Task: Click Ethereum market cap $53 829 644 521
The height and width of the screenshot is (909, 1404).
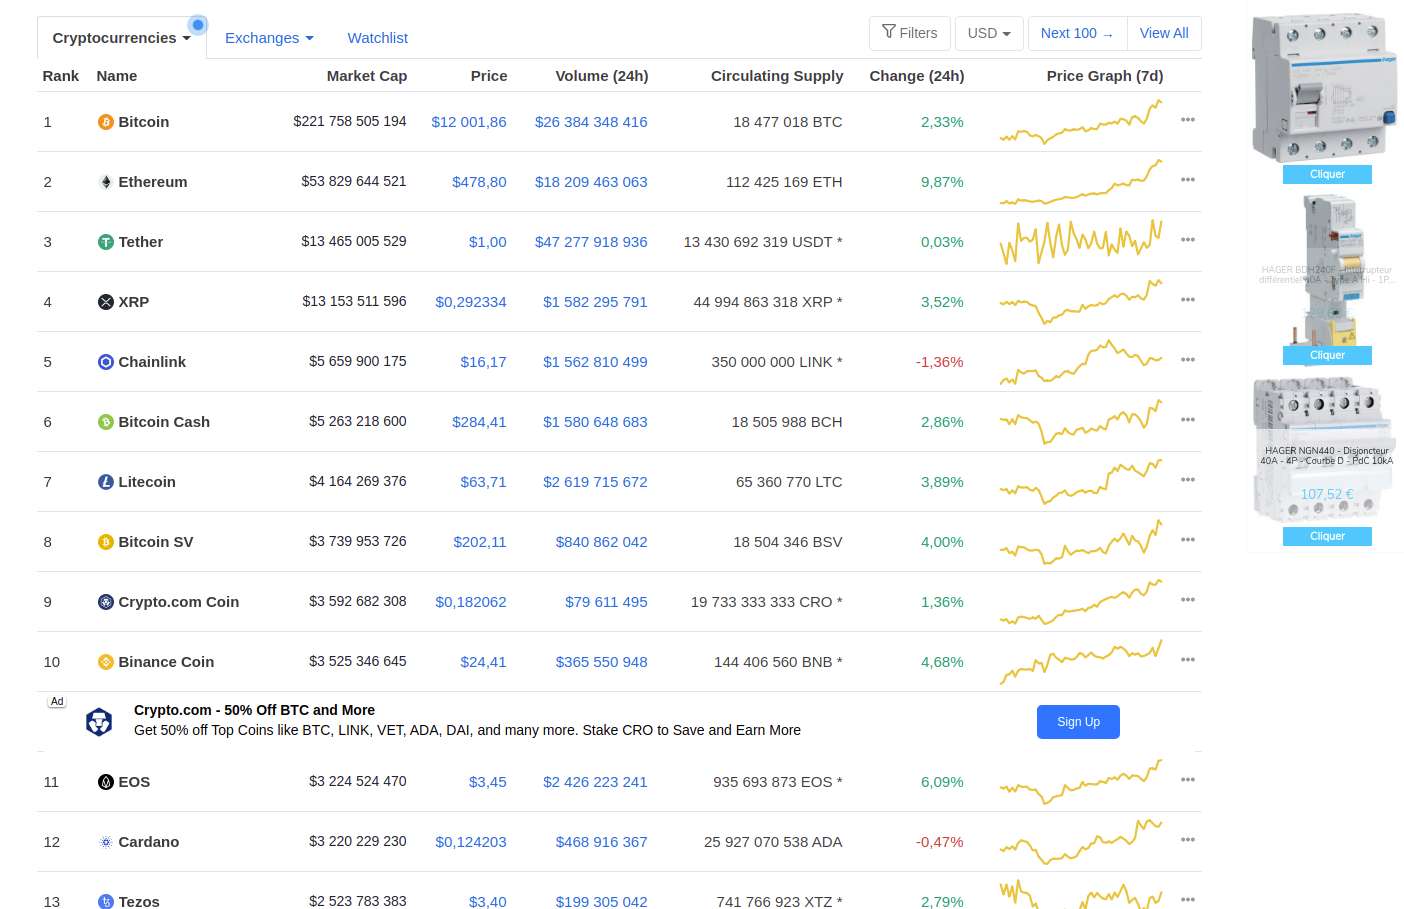Action: tap(354, 181)
